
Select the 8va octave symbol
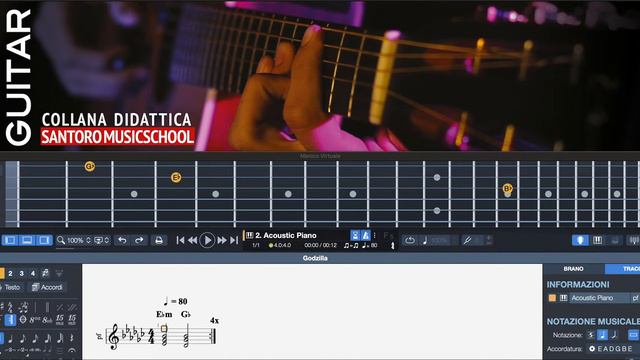point(35,320)
